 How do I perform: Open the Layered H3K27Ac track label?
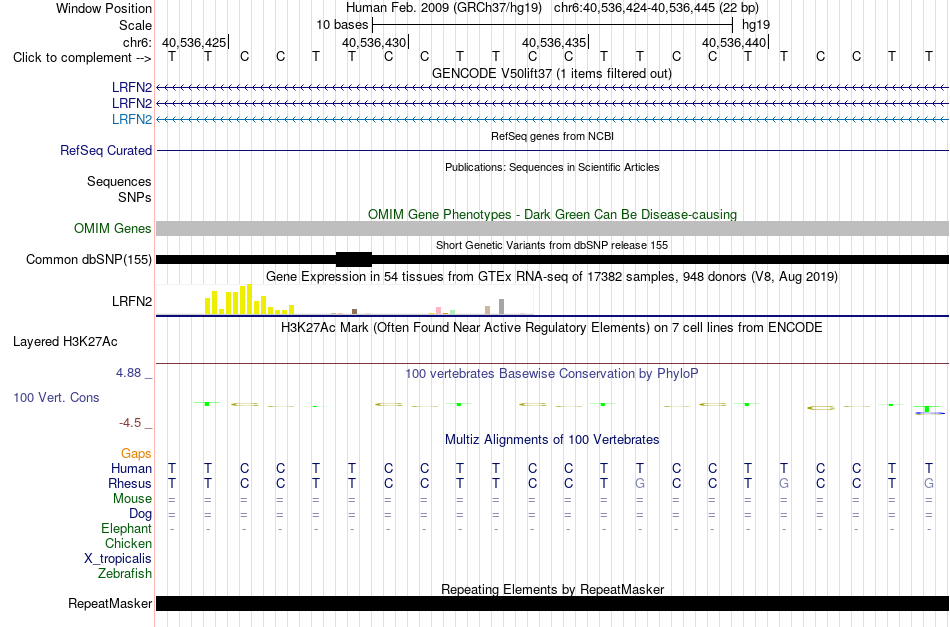[65, 342]
